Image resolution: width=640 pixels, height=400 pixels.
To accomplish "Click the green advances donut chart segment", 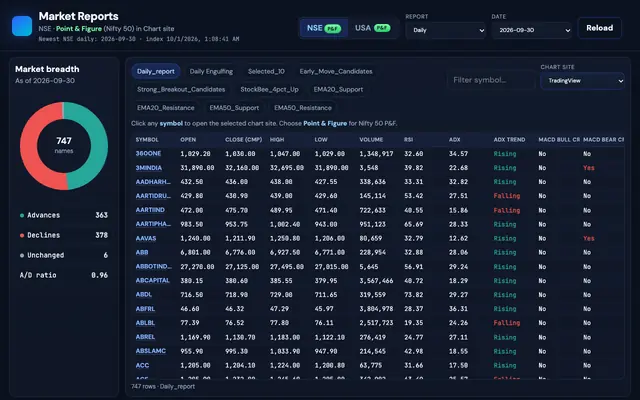I will (100, 146).
